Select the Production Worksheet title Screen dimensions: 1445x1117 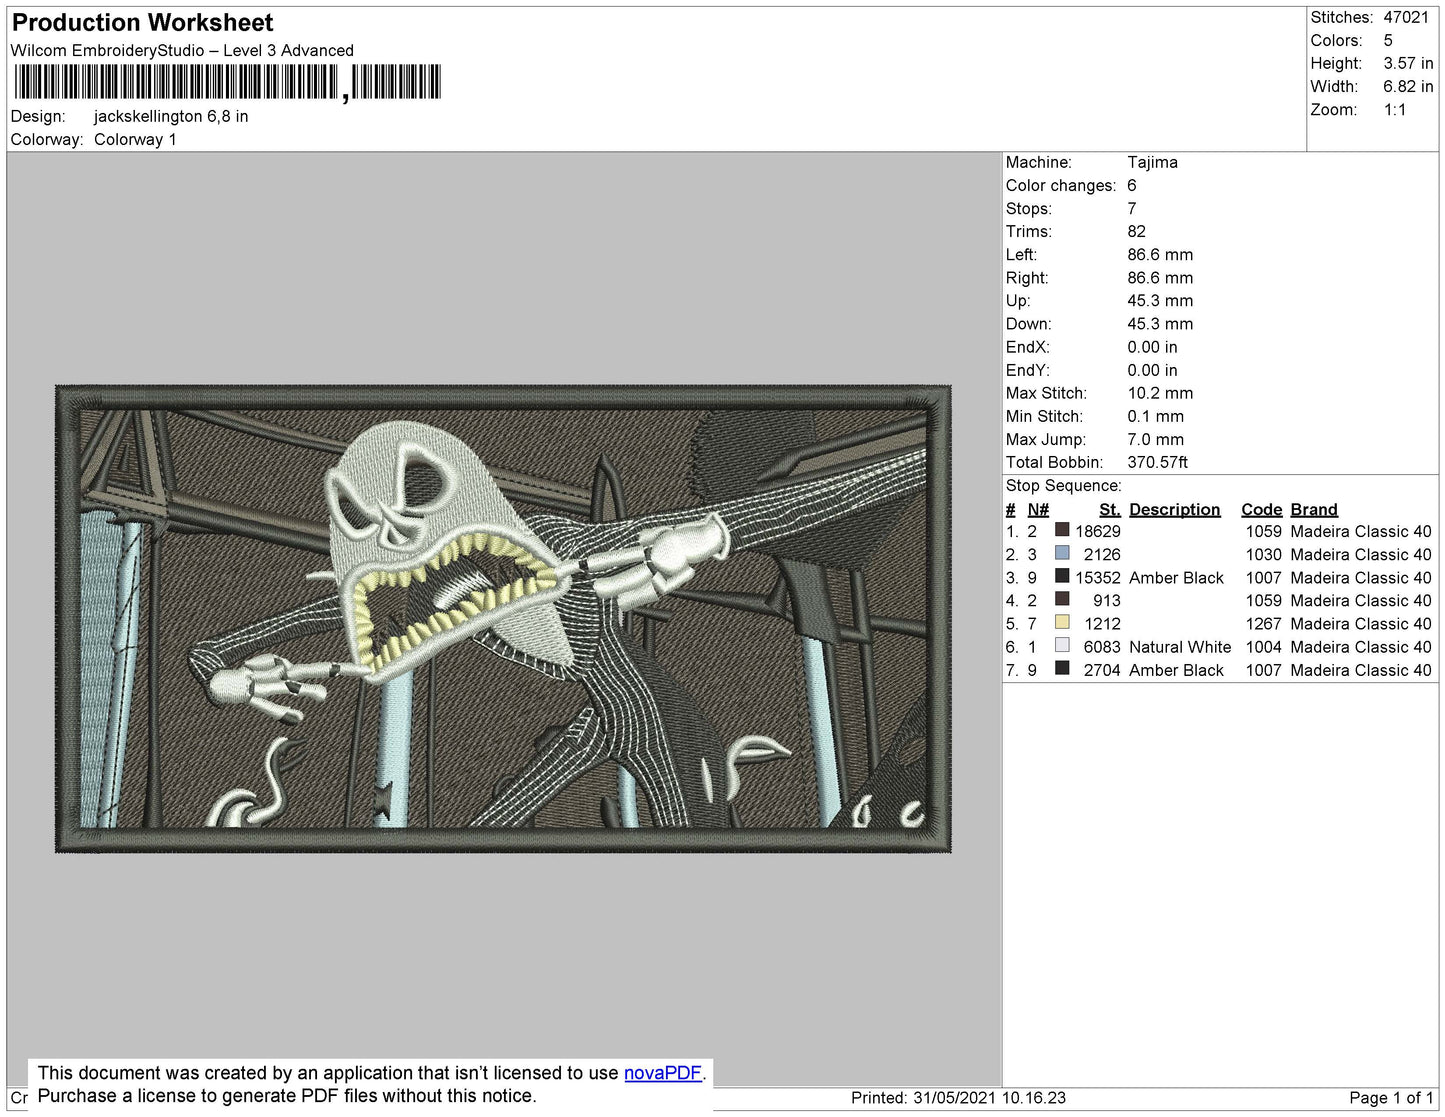point(142,22)
